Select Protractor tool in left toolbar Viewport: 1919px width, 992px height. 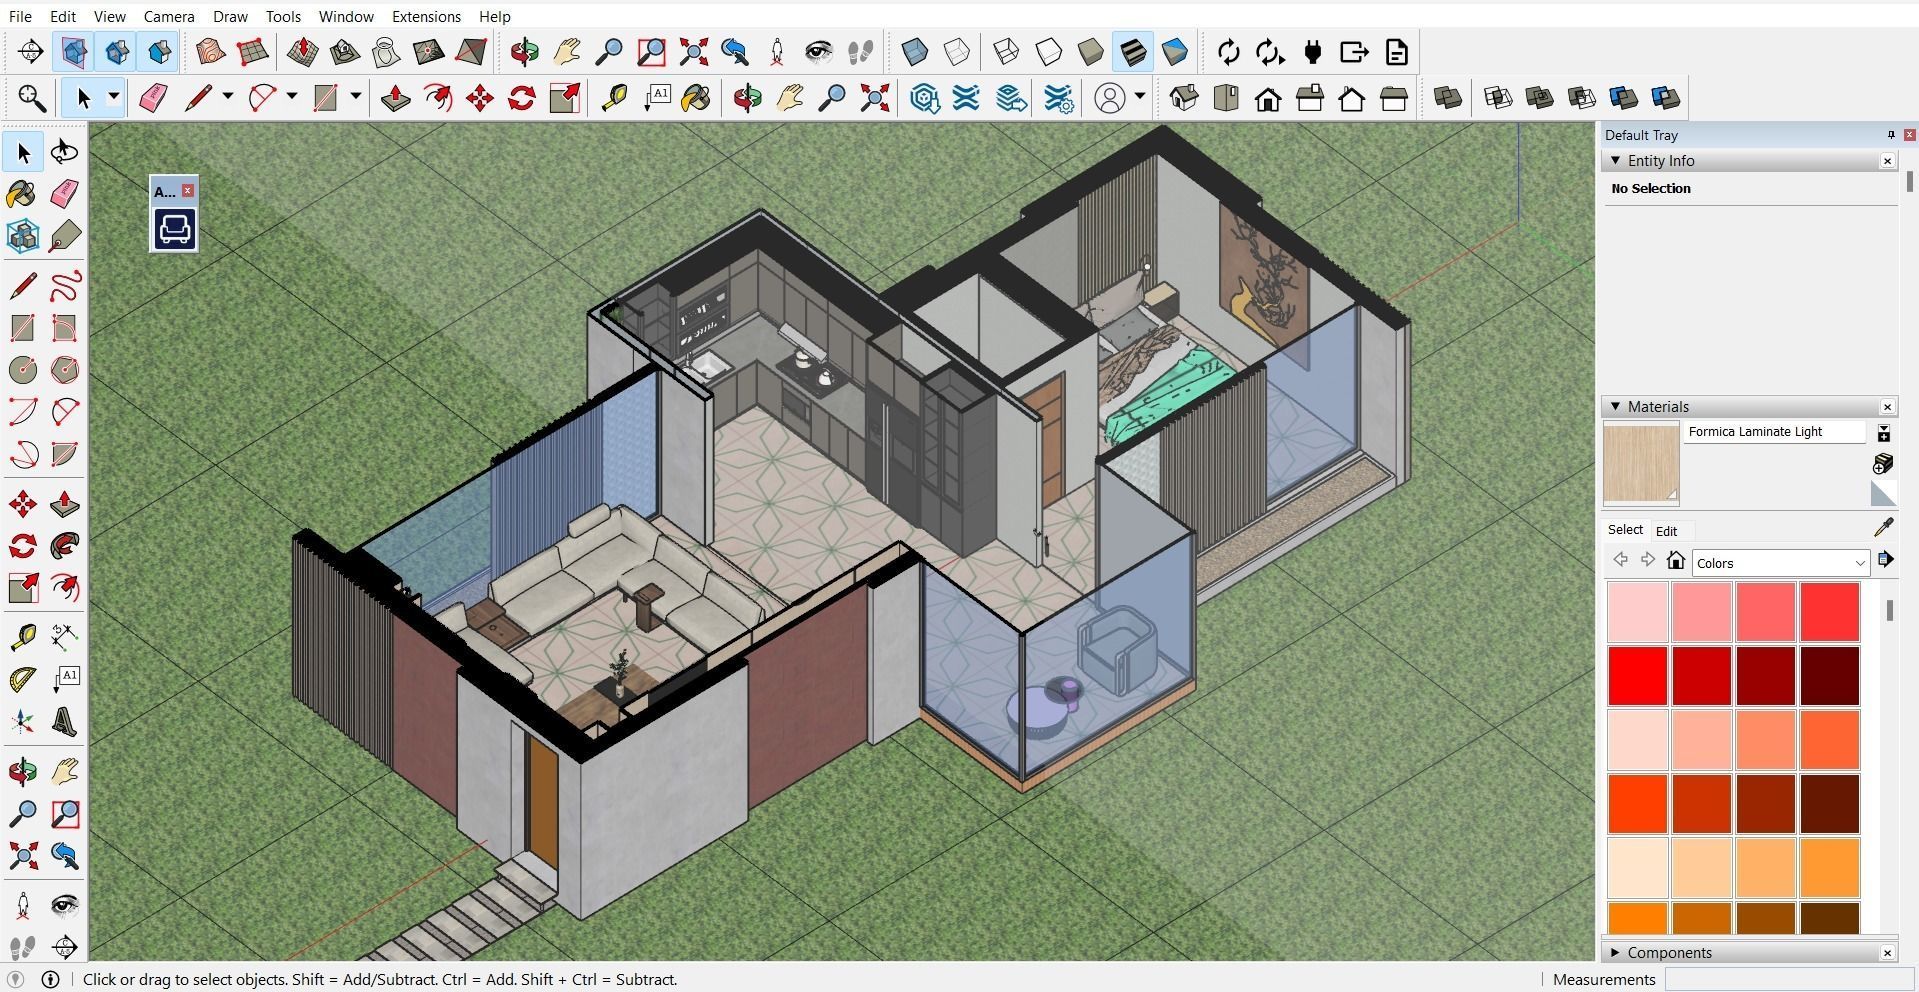[23, 680]
